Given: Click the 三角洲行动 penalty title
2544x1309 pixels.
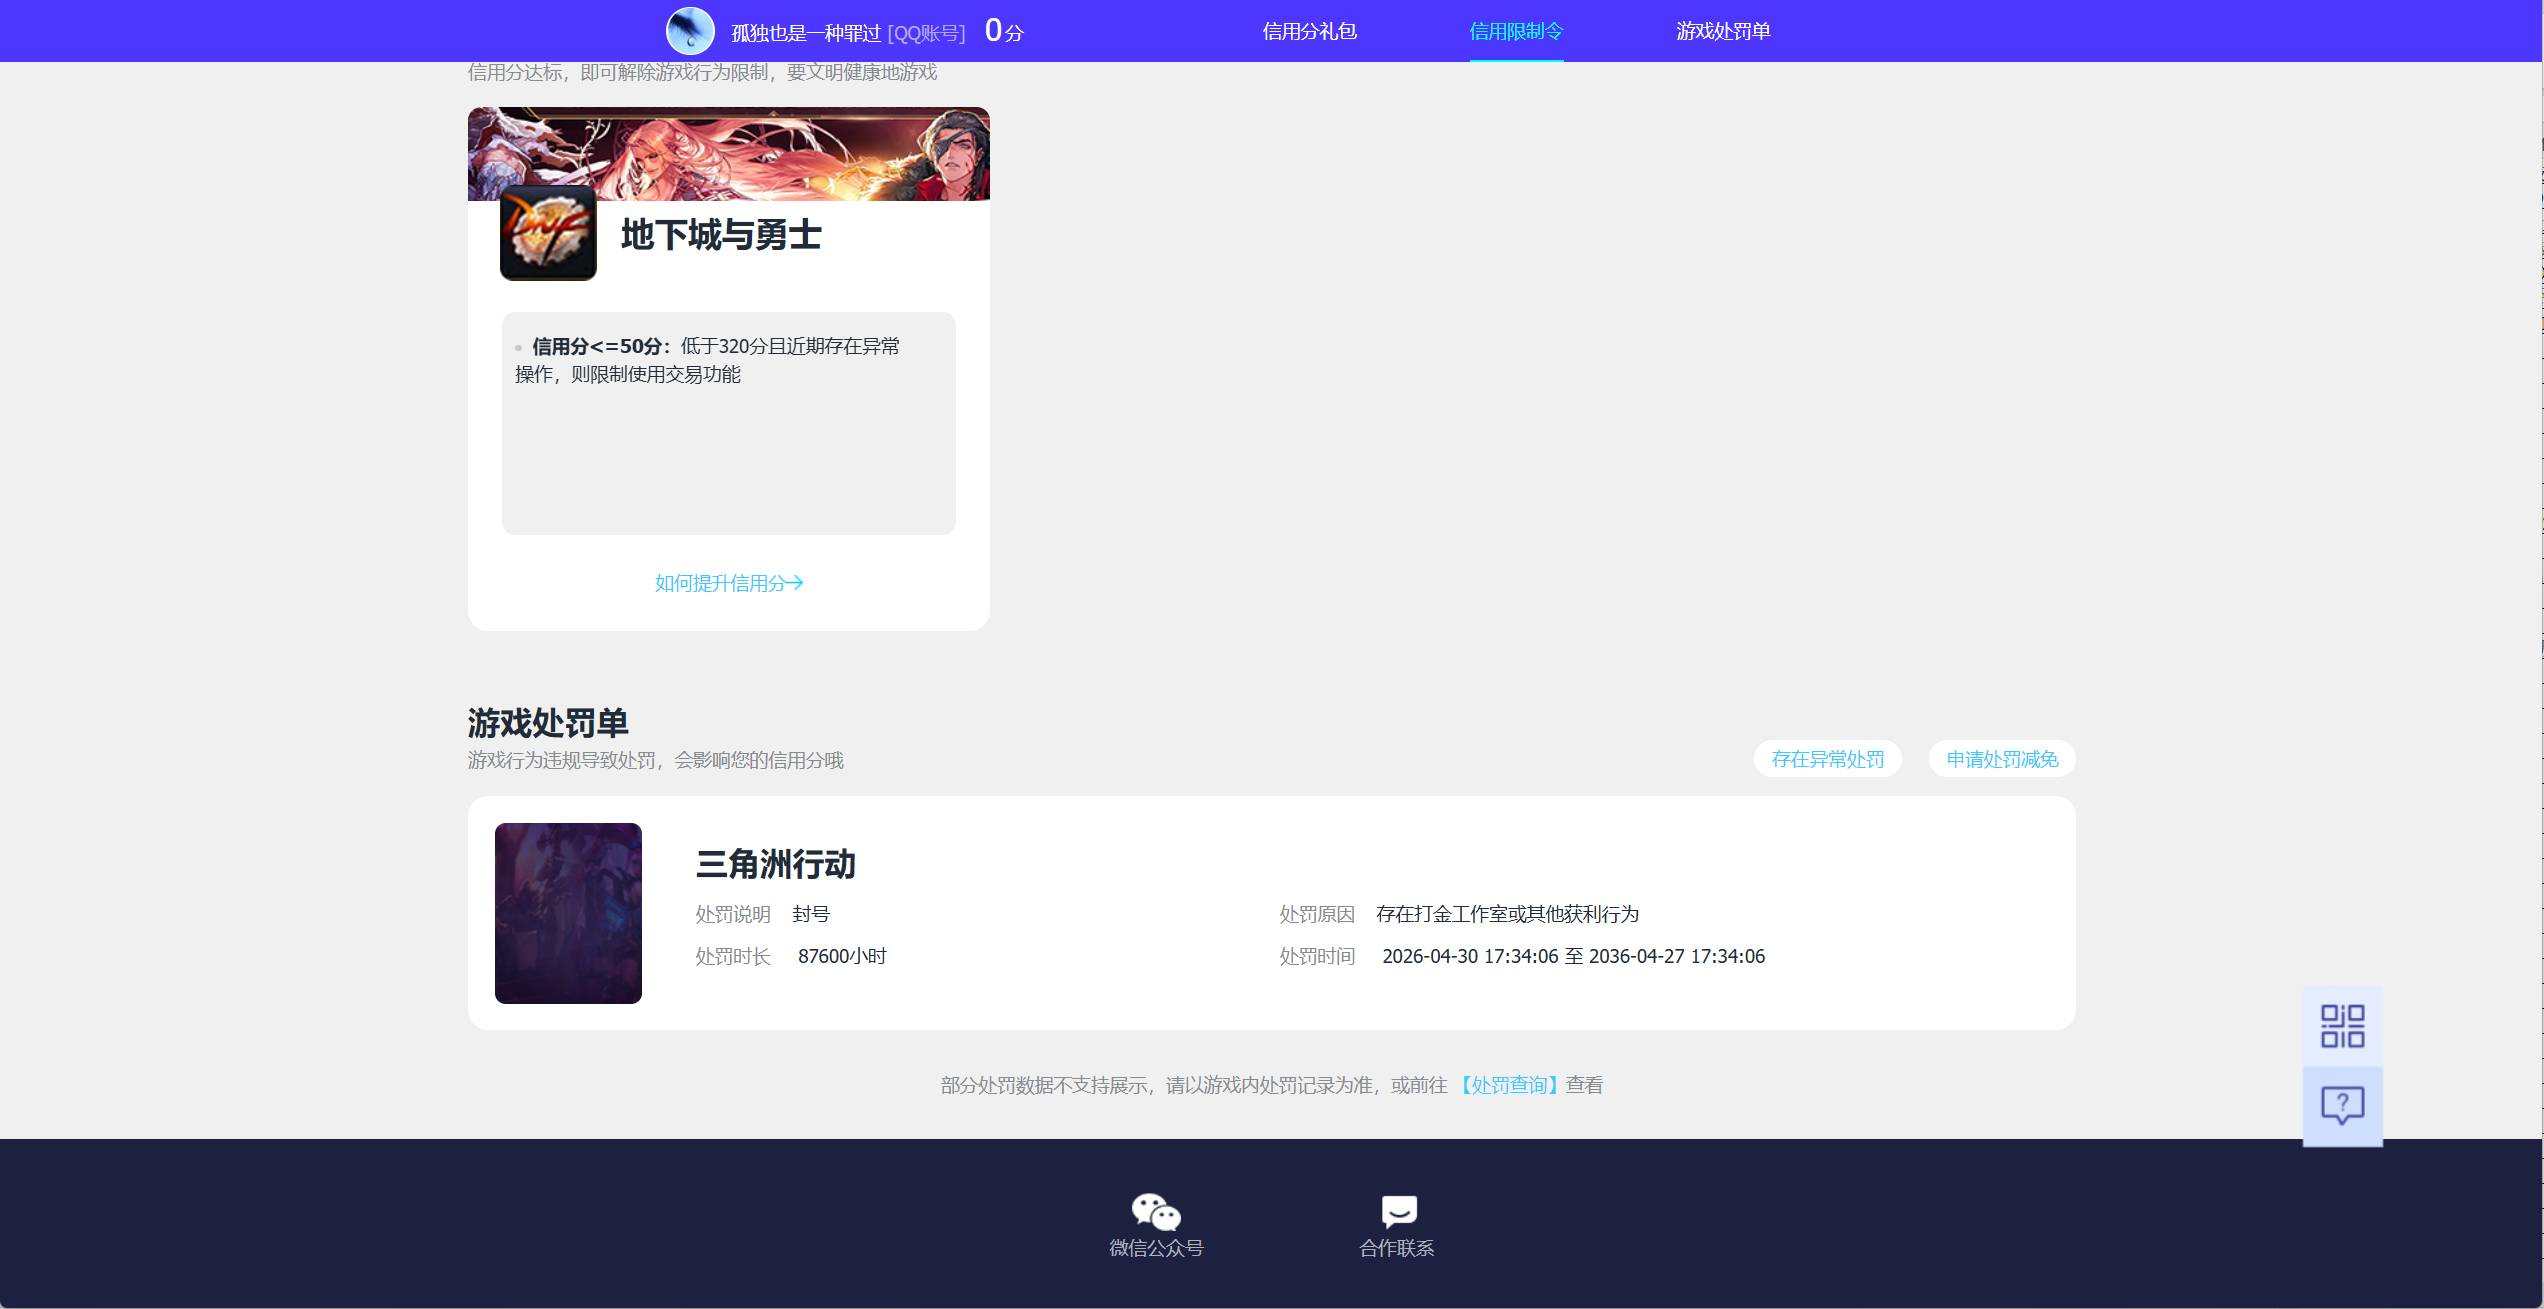Looking at the screenshot, I should click(776, 864).
